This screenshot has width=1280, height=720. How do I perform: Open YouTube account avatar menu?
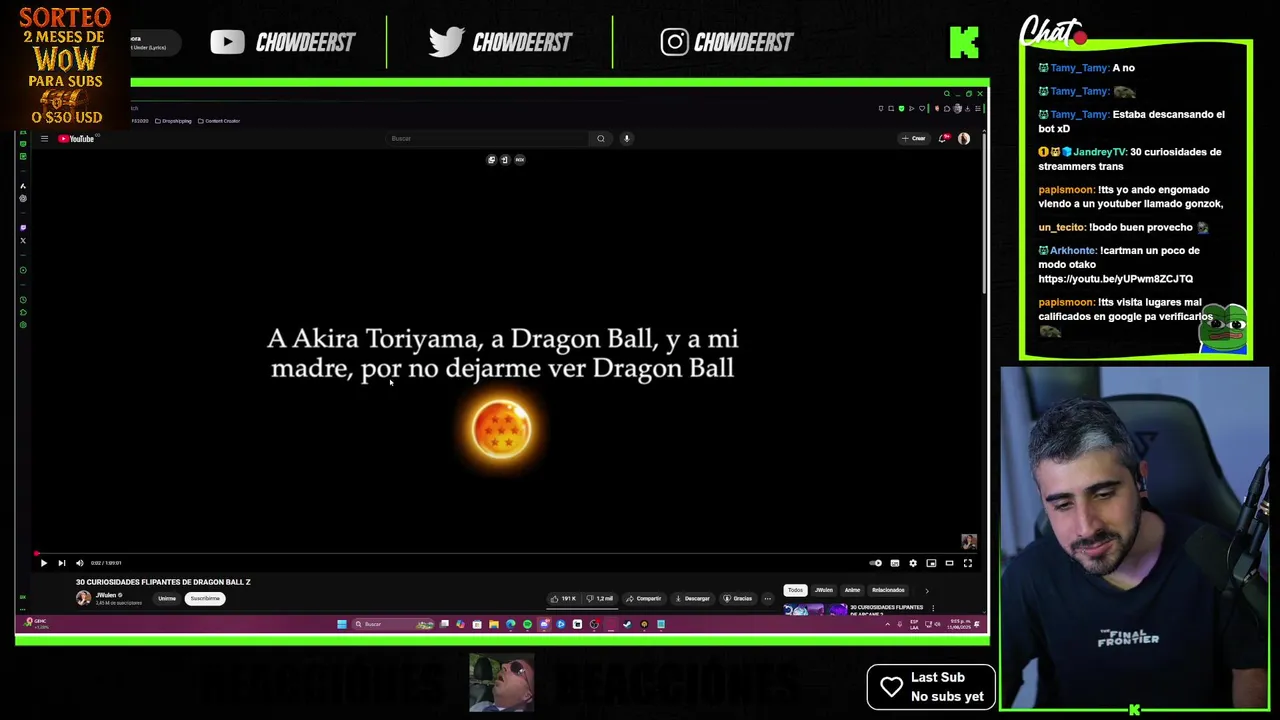pyautogui.click(x=964, y=139)
